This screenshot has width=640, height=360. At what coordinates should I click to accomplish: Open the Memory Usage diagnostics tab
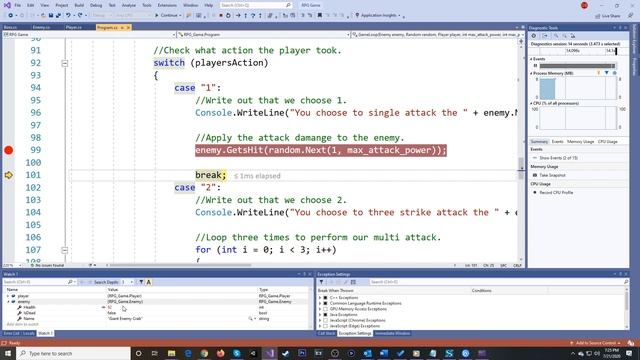pos(580,142)
